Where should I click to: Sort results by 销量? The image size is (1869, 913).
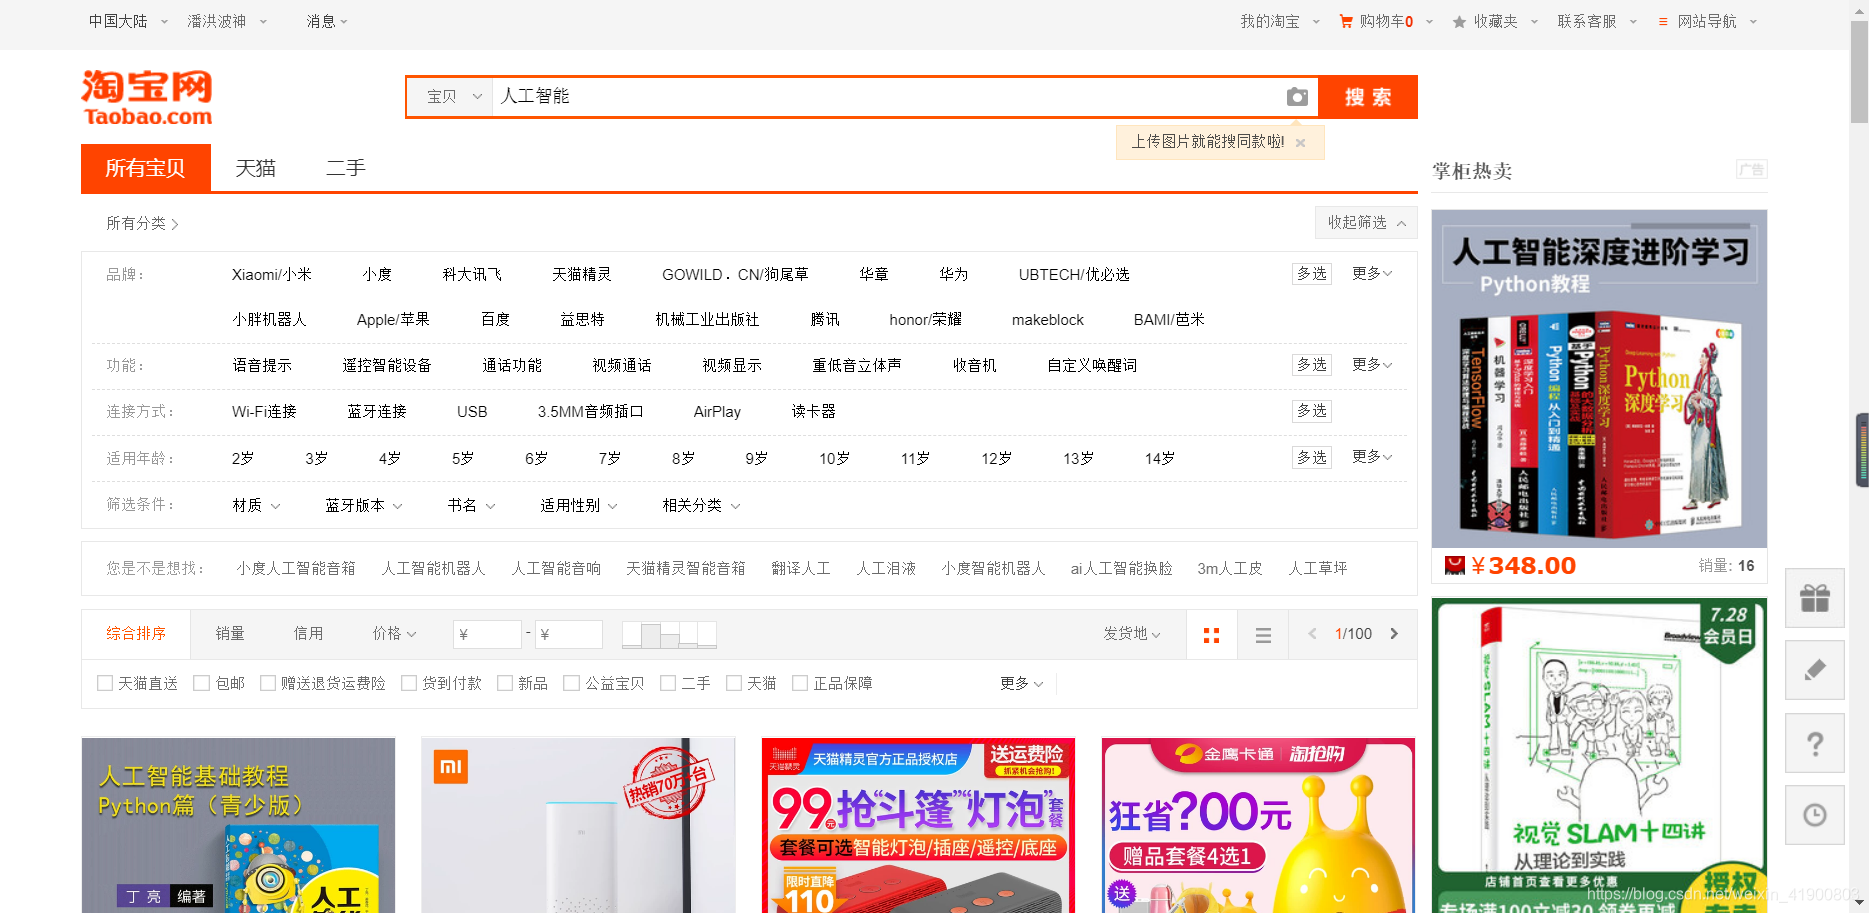click(230, 634)
